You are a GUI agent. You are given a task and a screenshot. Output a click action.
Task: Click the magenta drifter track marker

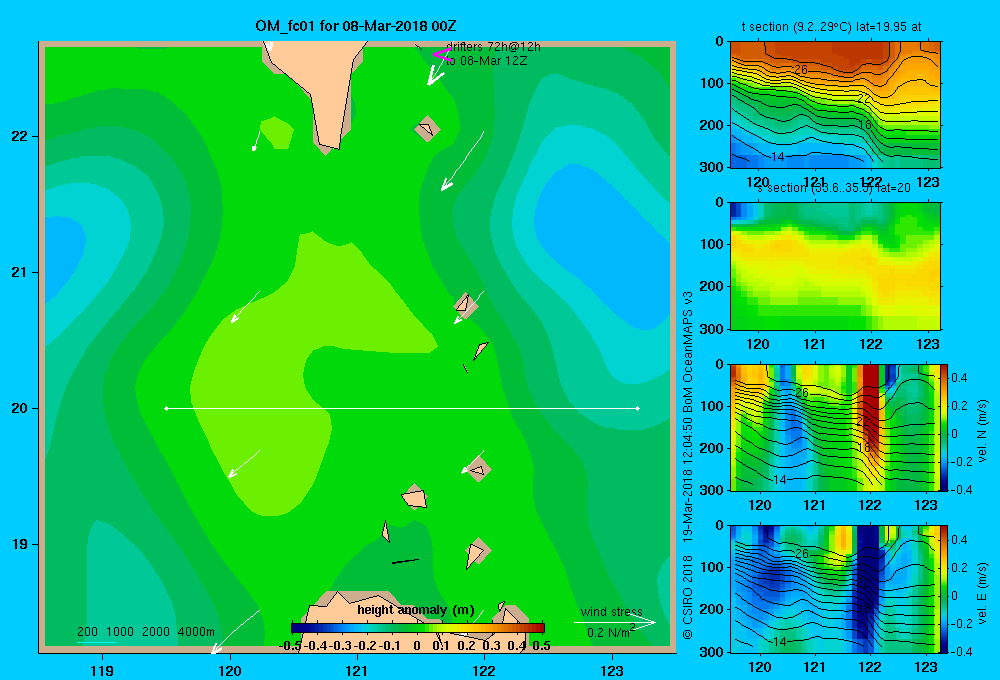[442, 55]
